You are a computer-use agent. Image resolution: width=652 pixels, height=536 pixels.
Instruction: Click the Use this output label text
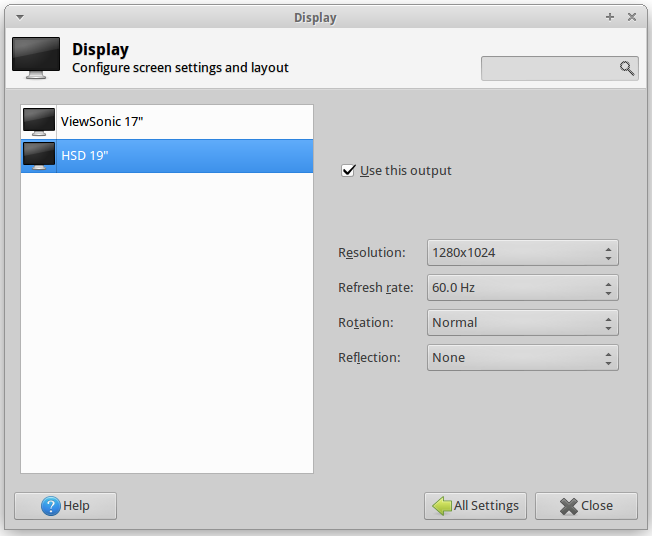tap(405, 171)
